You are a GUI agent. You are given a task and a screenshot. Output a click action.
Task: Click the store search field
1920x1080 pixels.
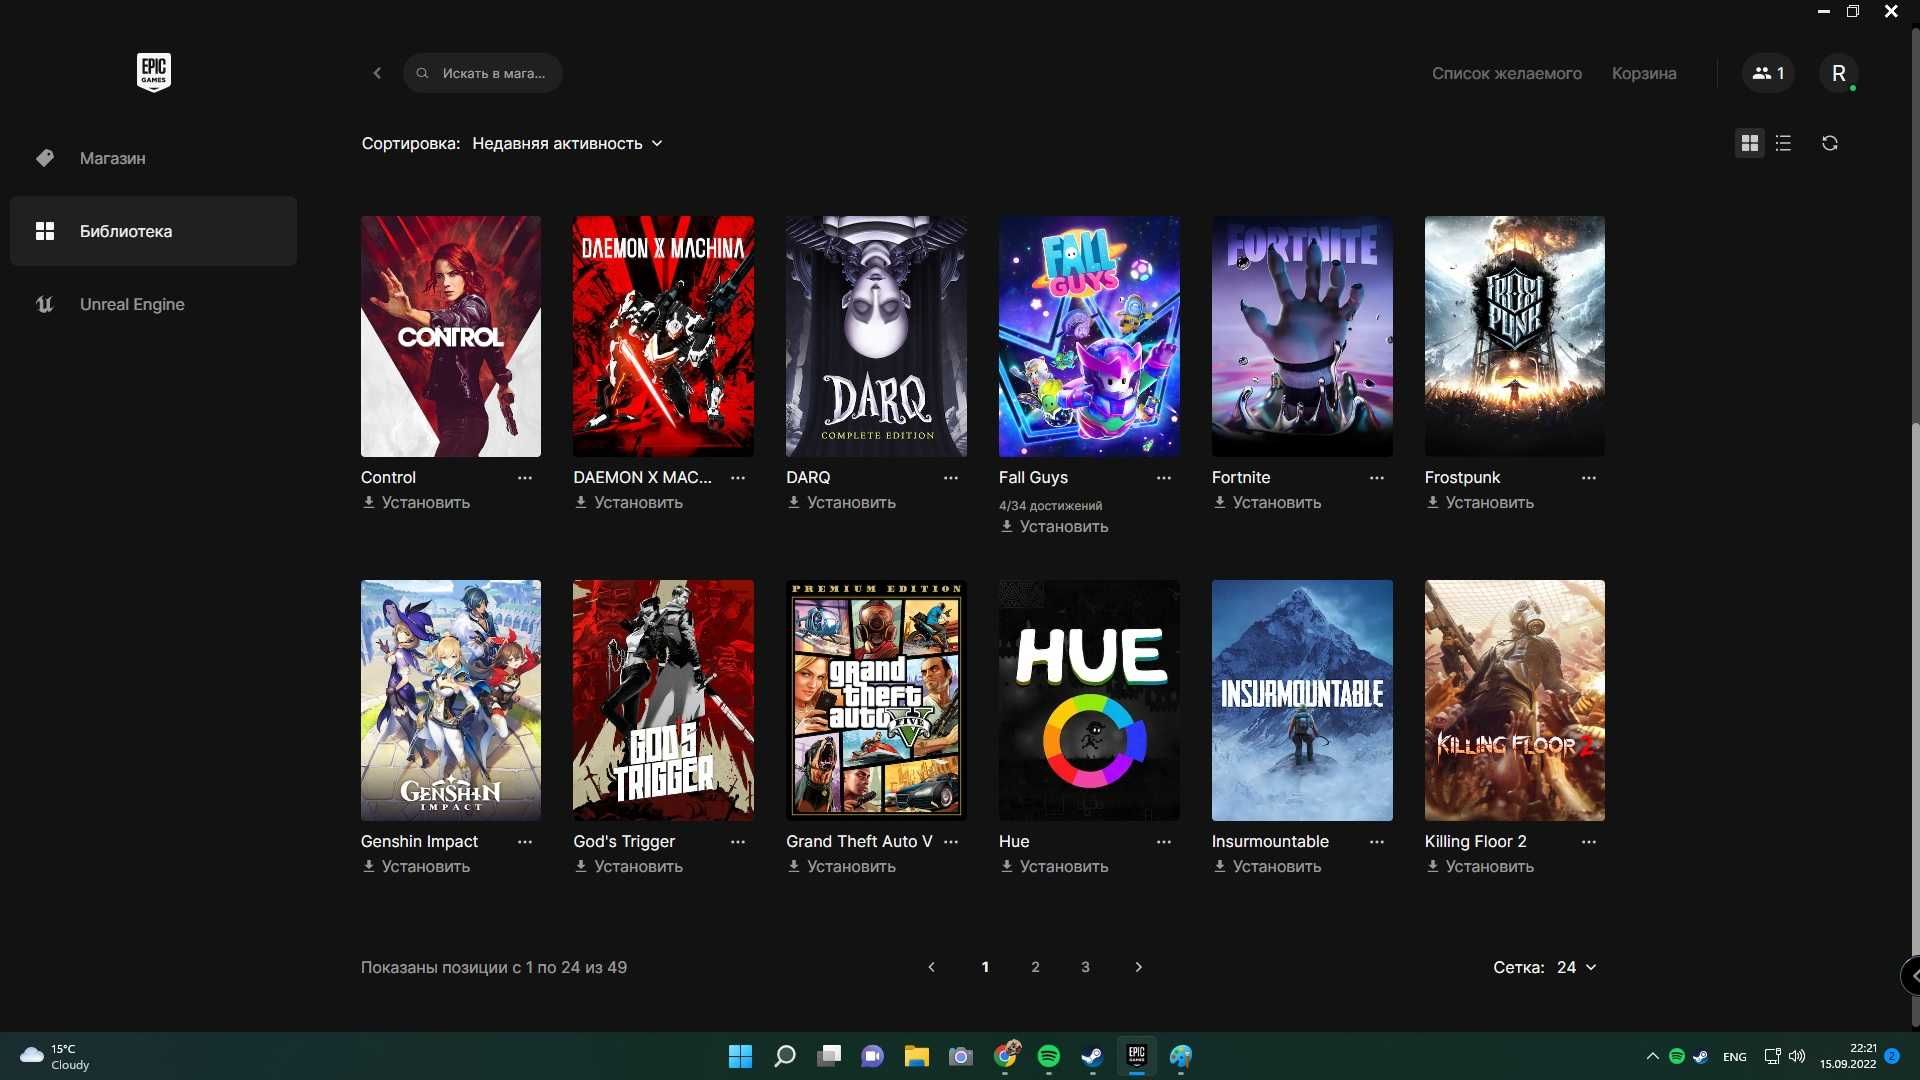point(483,73)
